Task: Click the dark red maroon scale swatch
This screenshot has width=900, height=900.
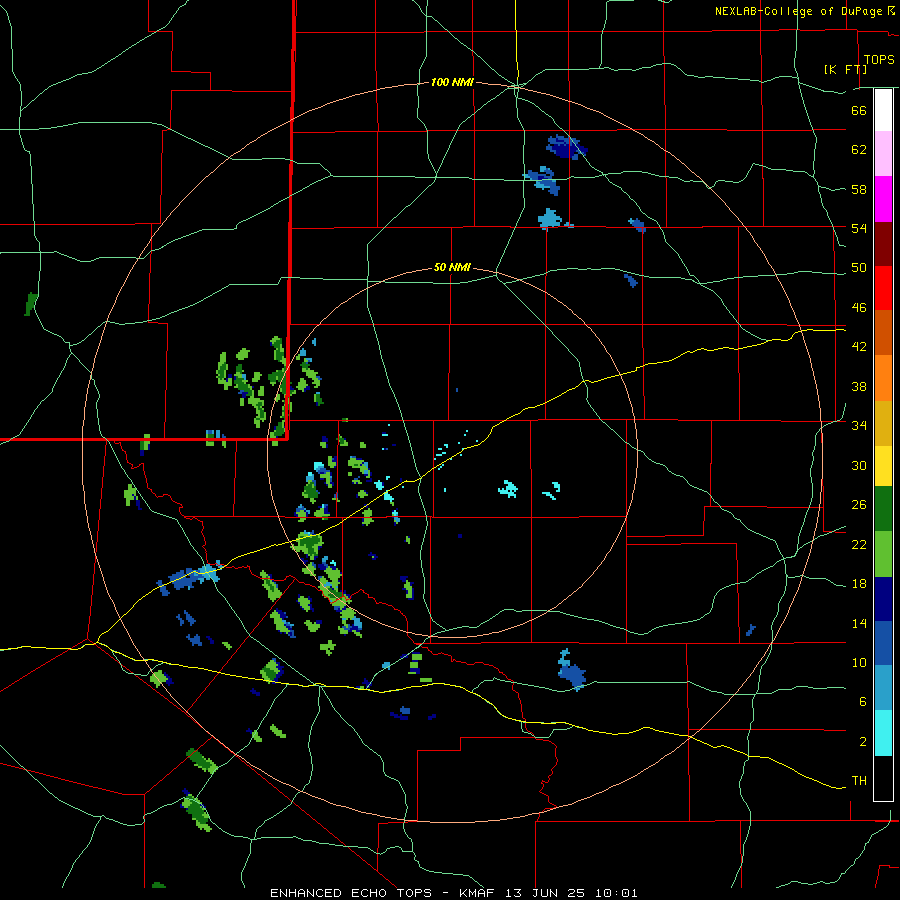Action: 883,244
